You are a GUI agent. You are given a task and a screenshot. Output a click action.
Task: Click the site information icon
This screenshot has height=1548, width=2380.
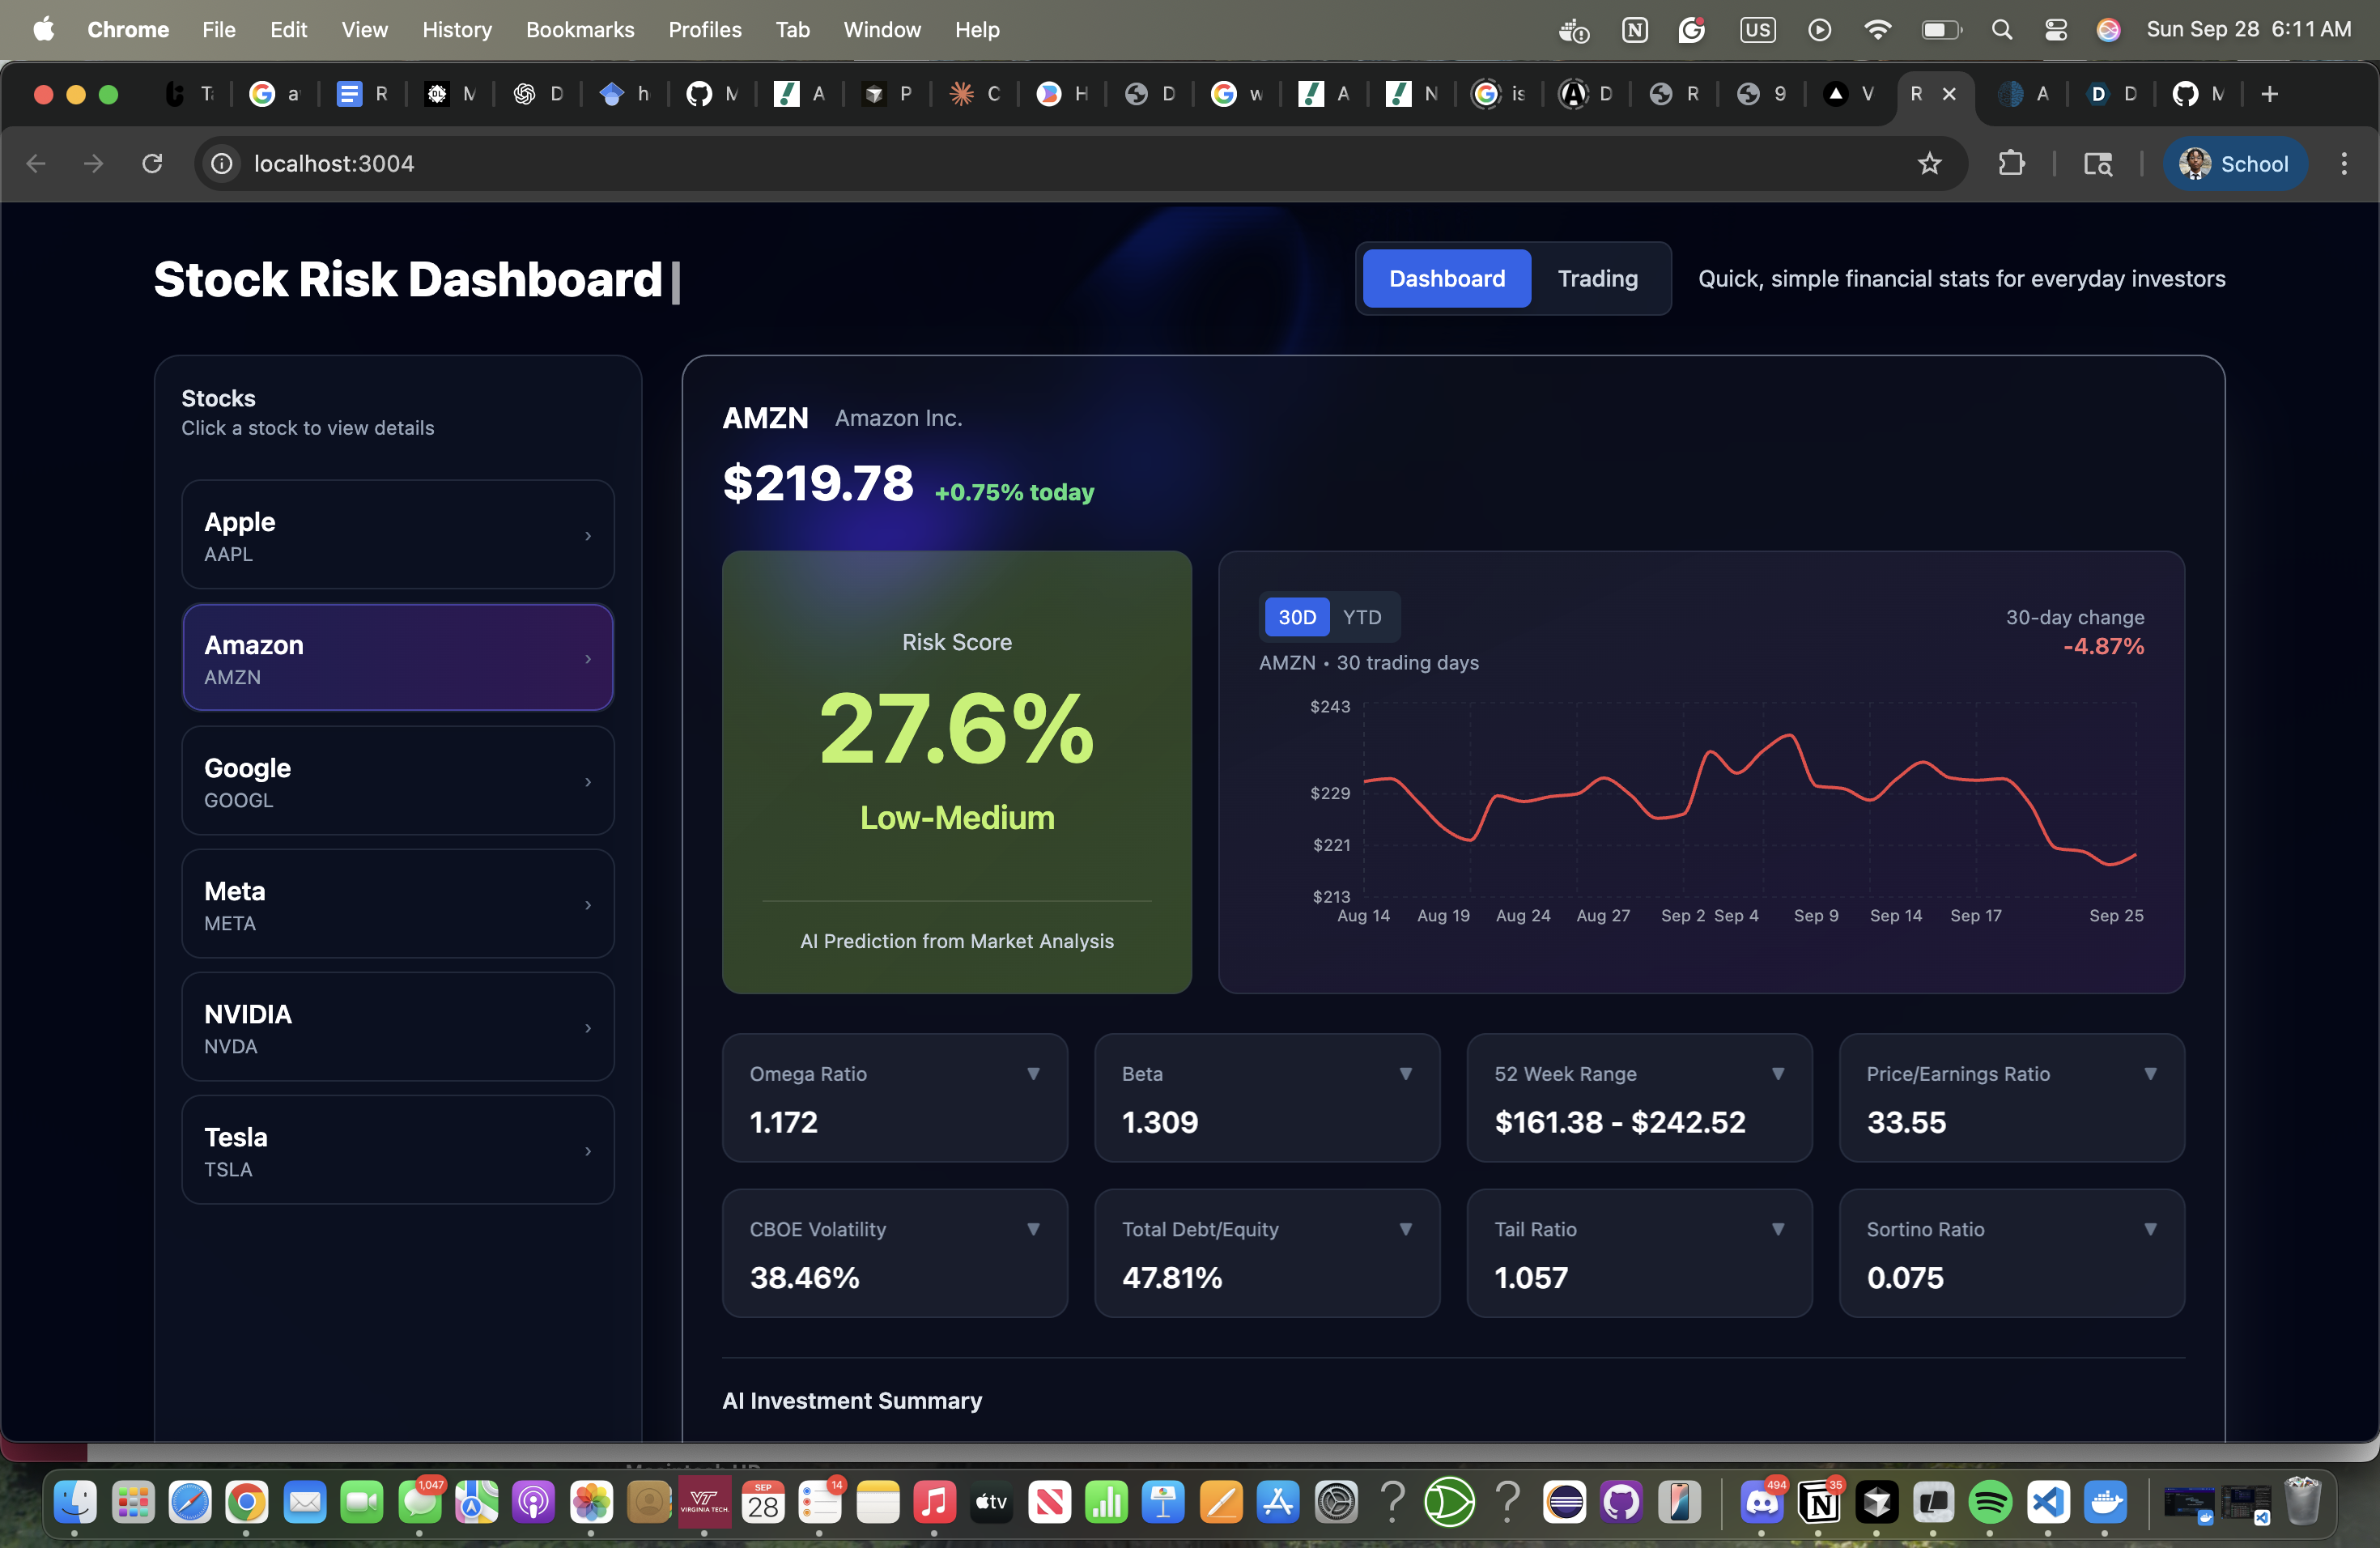222,163
